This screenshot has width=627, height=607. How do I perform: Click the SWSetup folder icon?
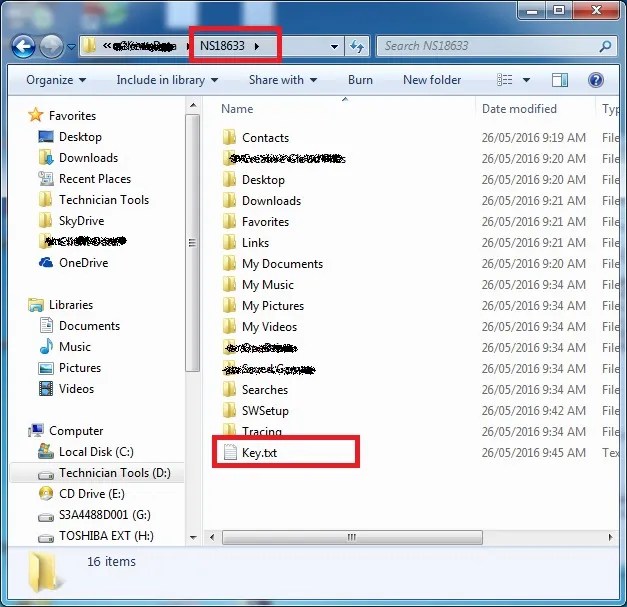point(229,410)
